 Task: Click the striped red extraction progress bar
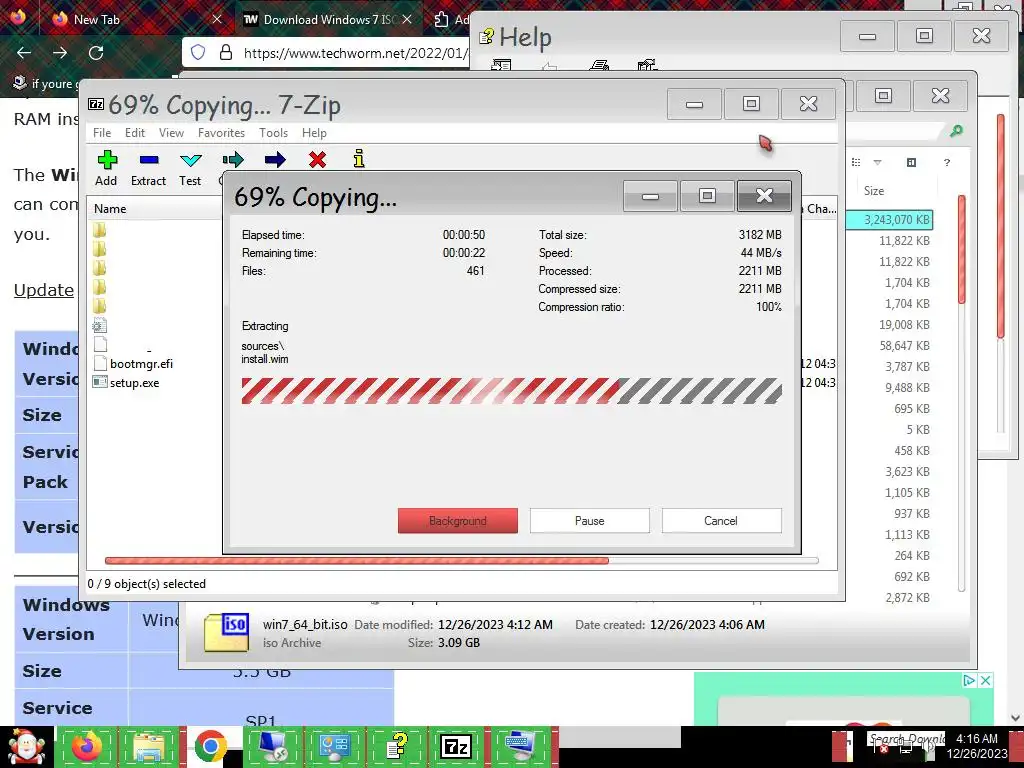511,391
